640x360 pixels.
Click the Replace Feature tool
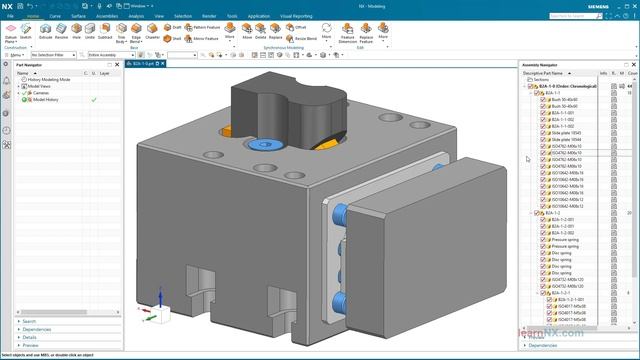pyautogui.click(x=366, y=33)
